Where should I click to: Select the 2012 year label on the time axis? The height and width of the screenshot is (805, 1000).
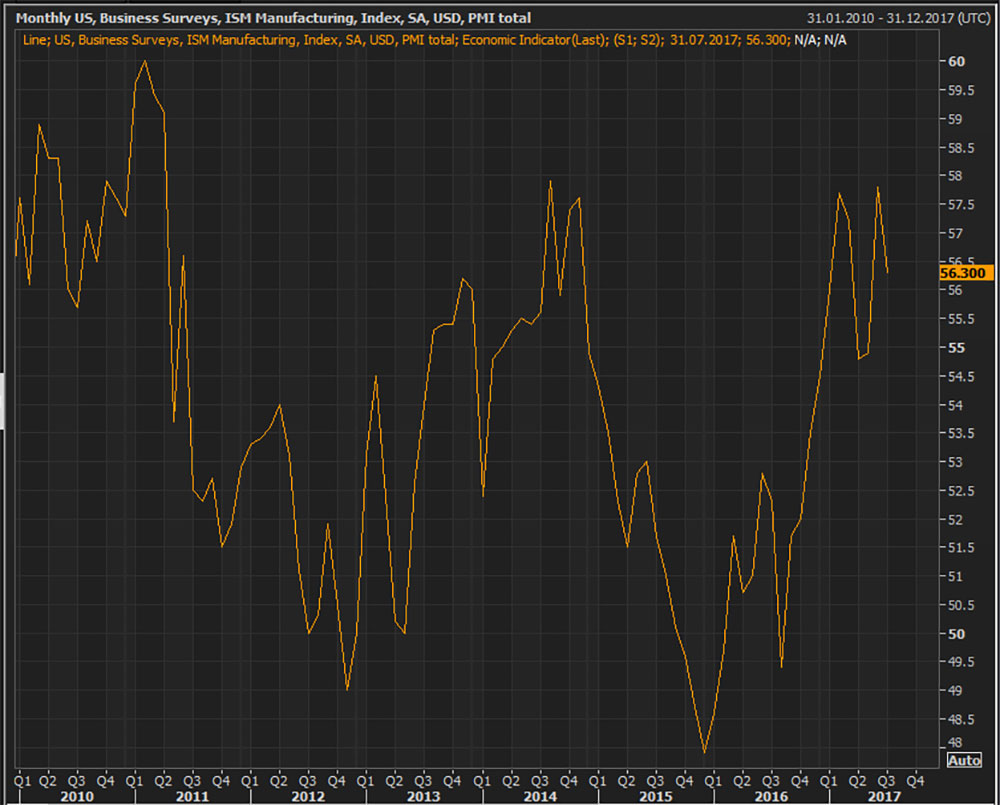(x=308, y=796)
